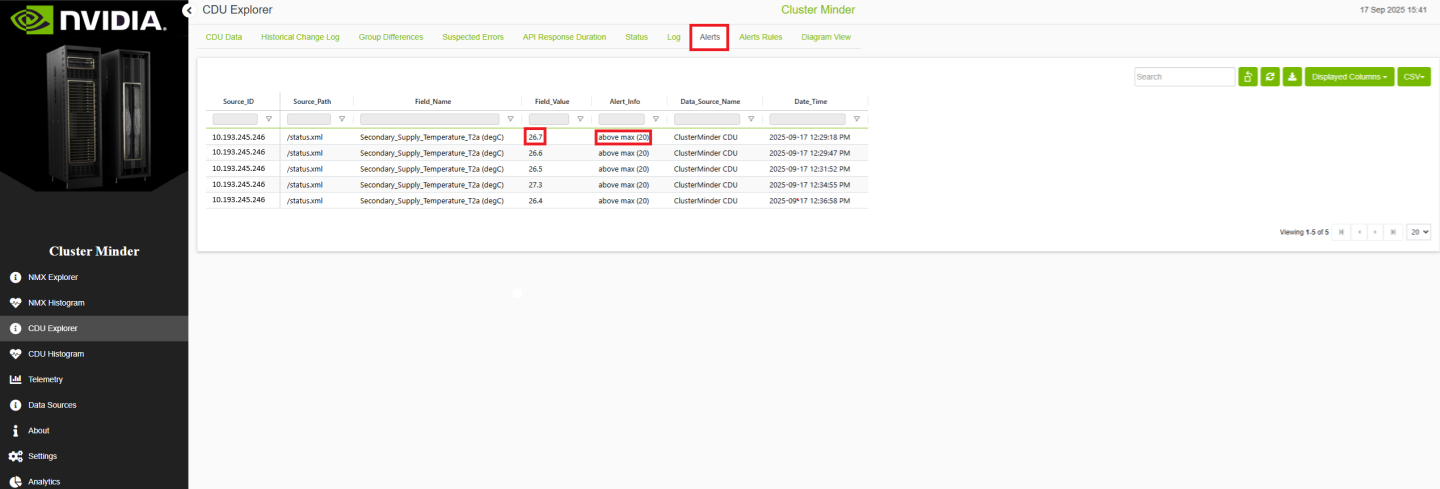Switch to the Alerts Rules tab
Screen dimensions: 1440x489
pos(760,37)
